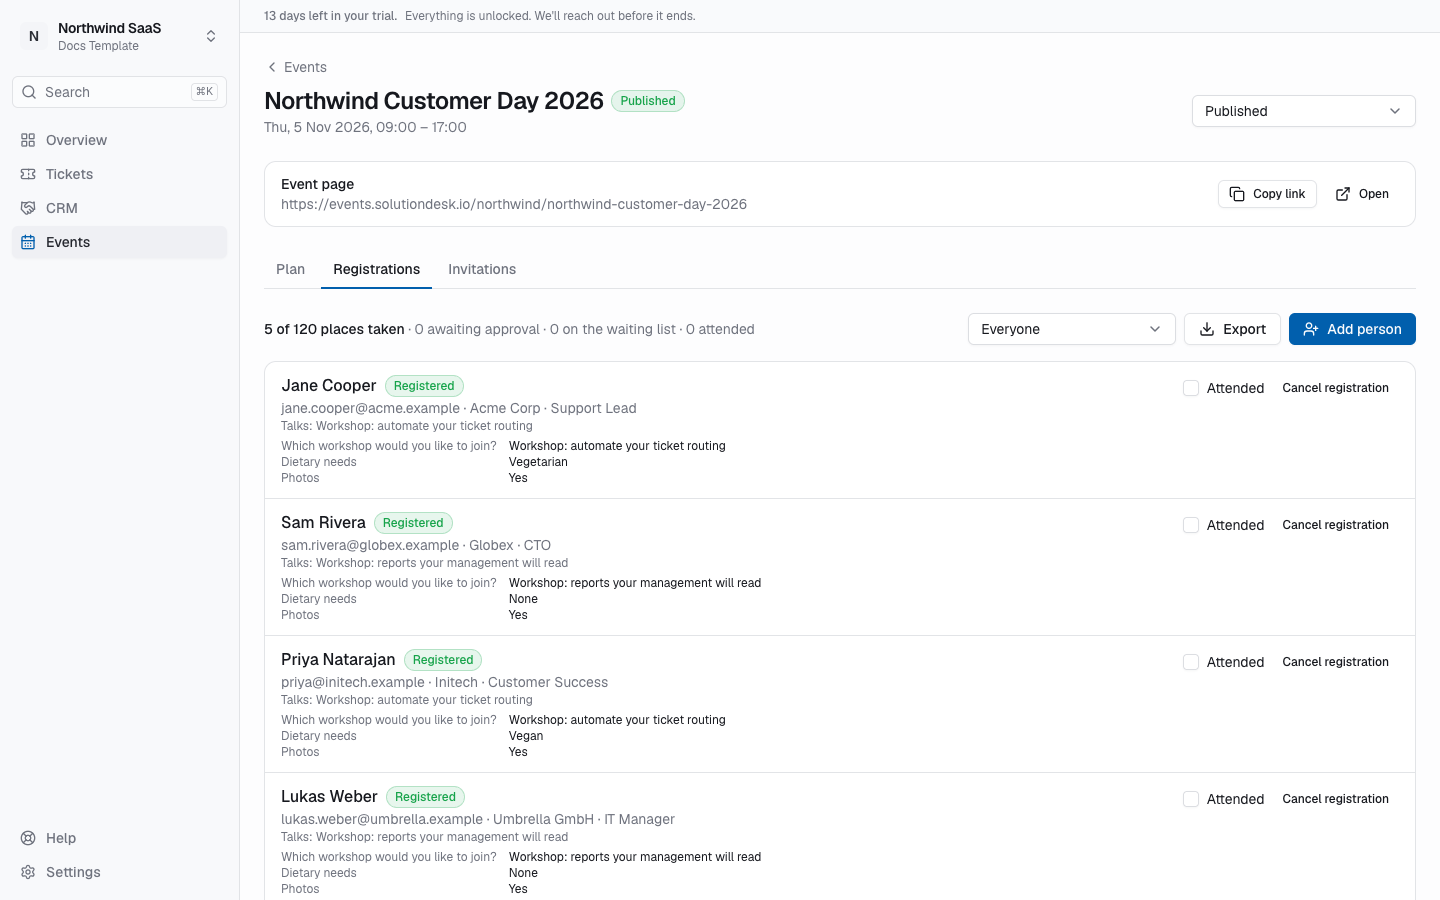1440x900 pixels.
Task: Click the name Lukas Weber
Action: [x=329, y=796]
